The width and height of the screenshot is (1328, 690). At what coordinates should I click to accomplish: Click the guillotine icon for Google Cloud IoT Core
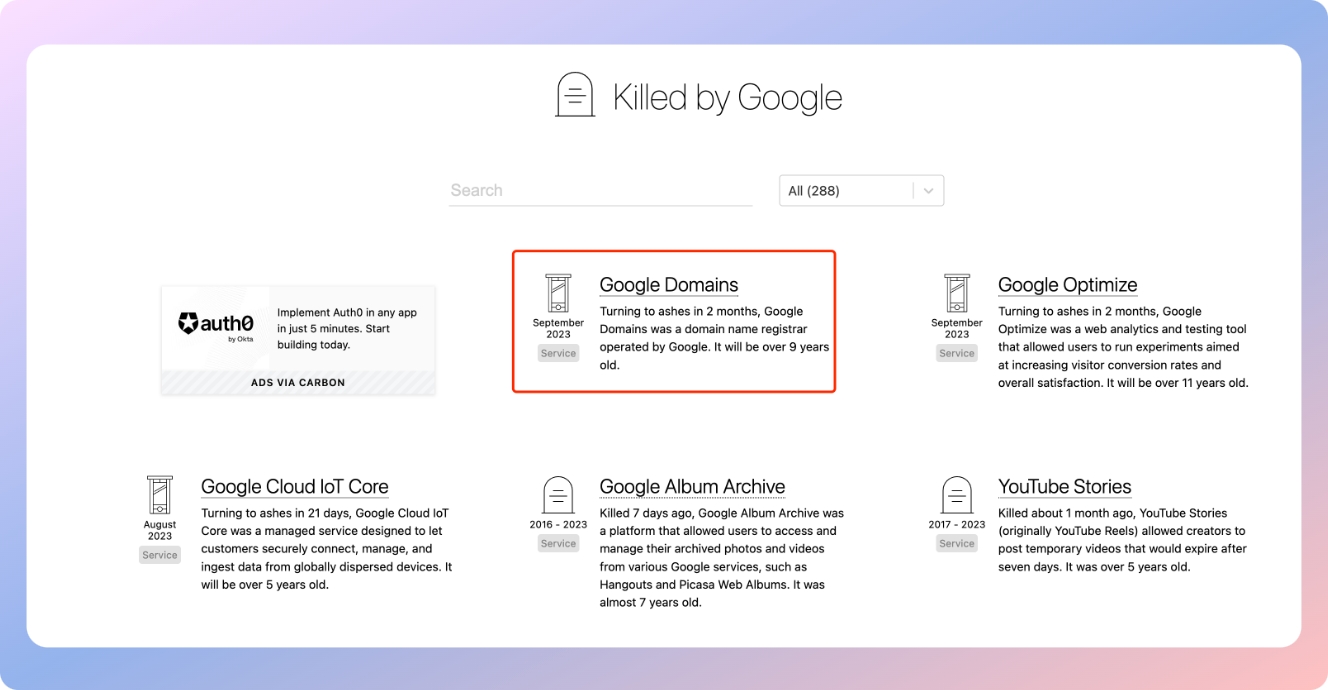[x=160, y=495]
